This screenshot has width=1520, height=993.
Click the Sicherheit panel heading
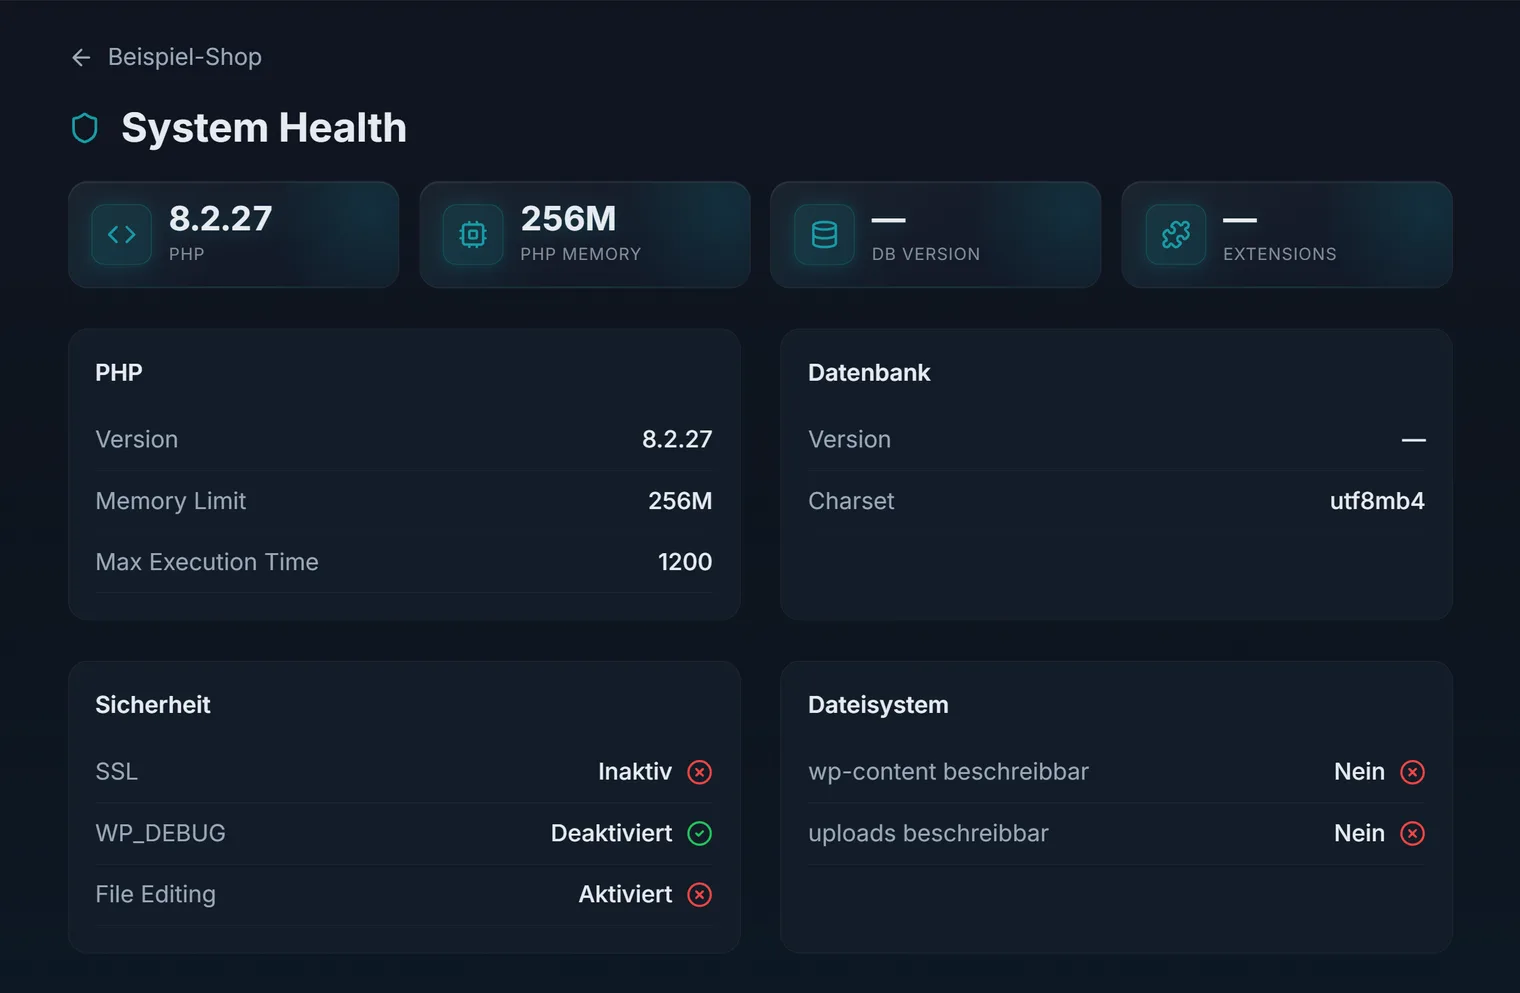153,705
